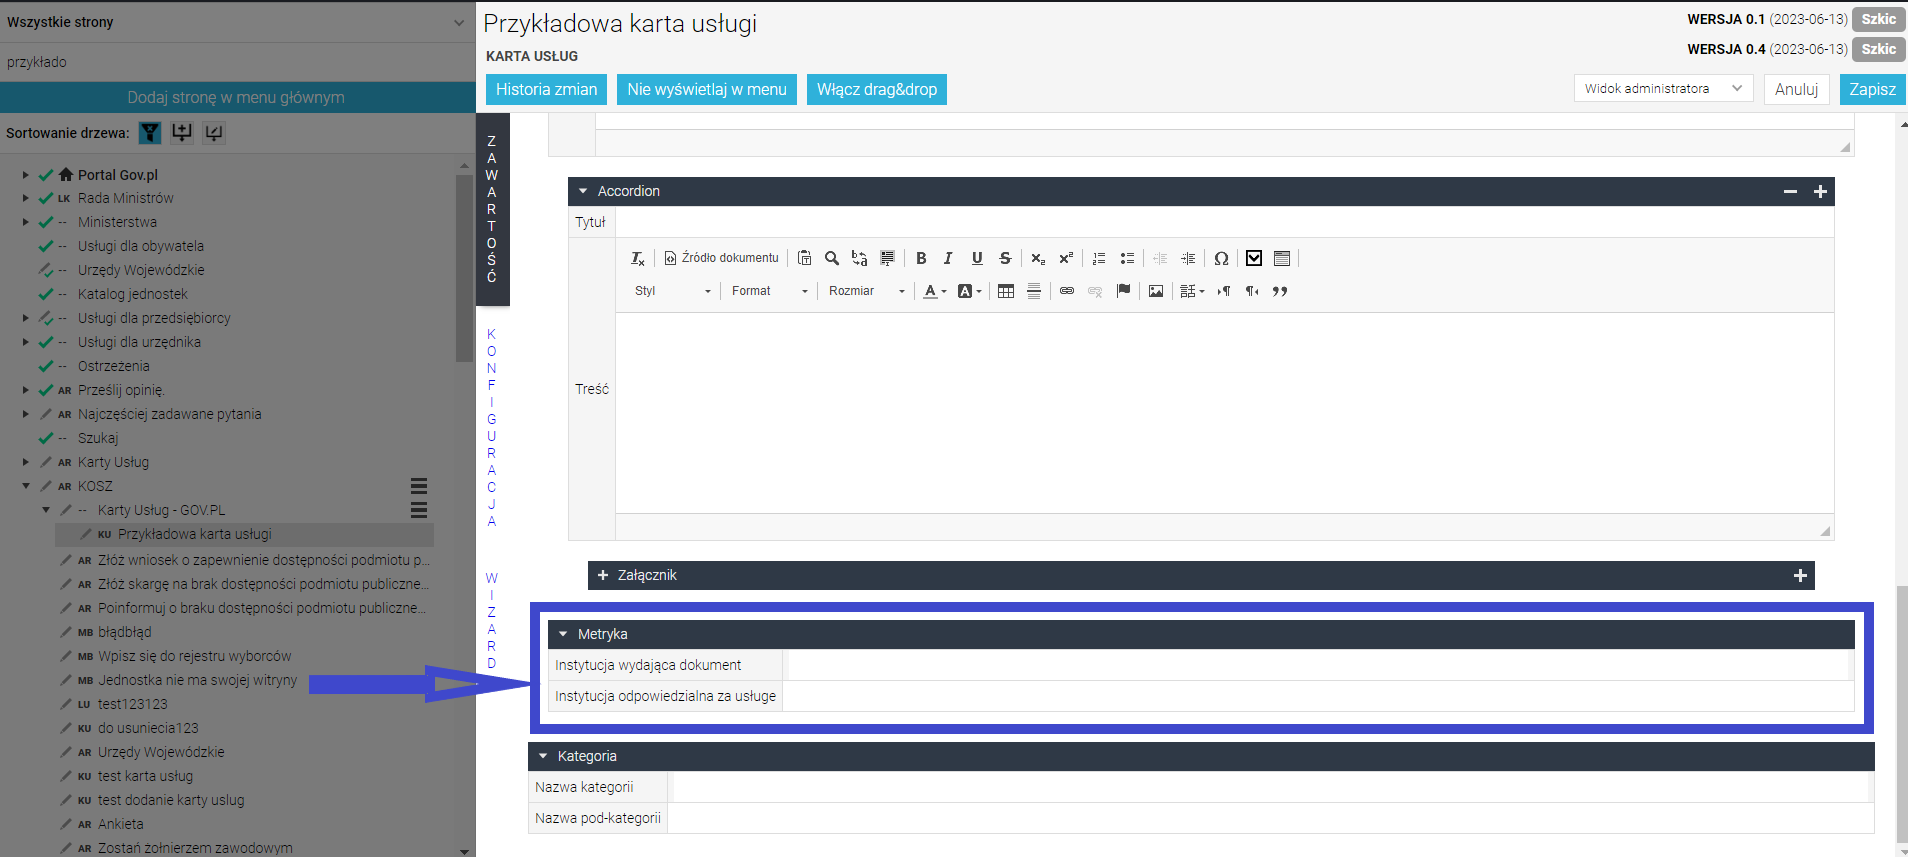Click the remove formatting icon
Viewport: 1908px width, 857px height.
click(638, 258)
